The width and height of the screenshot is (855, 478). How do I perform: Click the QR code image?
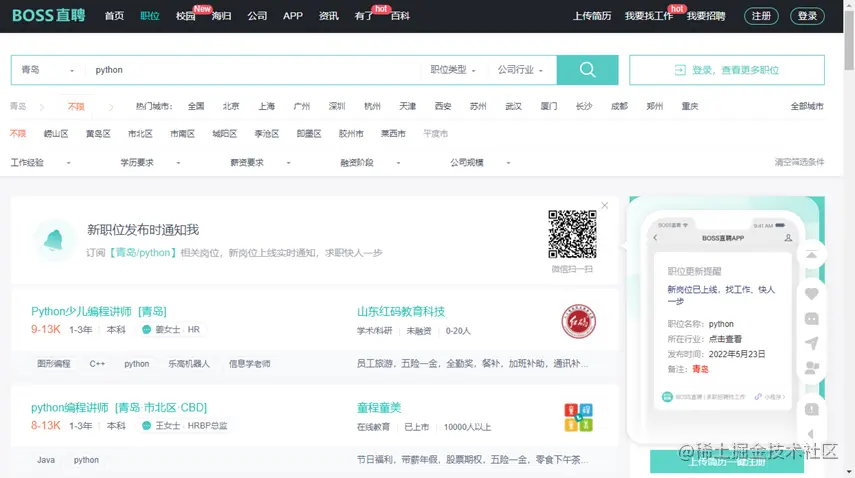(572, 234)
